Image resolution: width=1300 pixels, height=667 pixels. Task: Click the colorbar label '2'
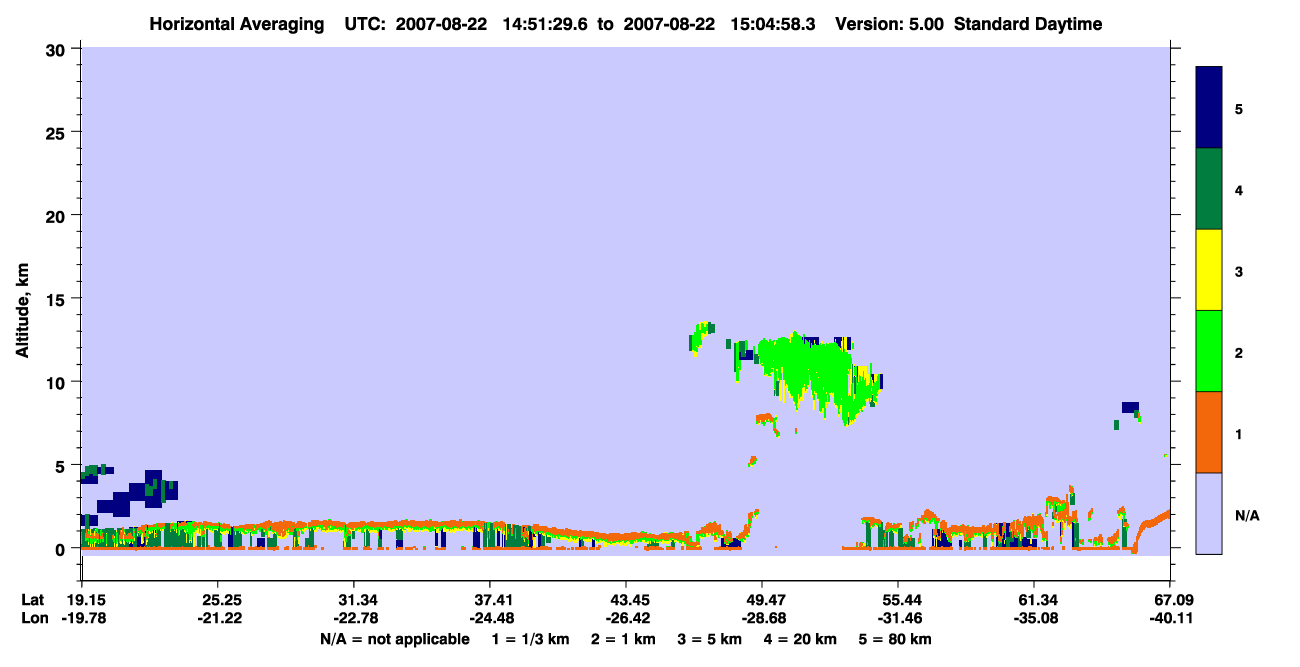(x=1239, y=352)
